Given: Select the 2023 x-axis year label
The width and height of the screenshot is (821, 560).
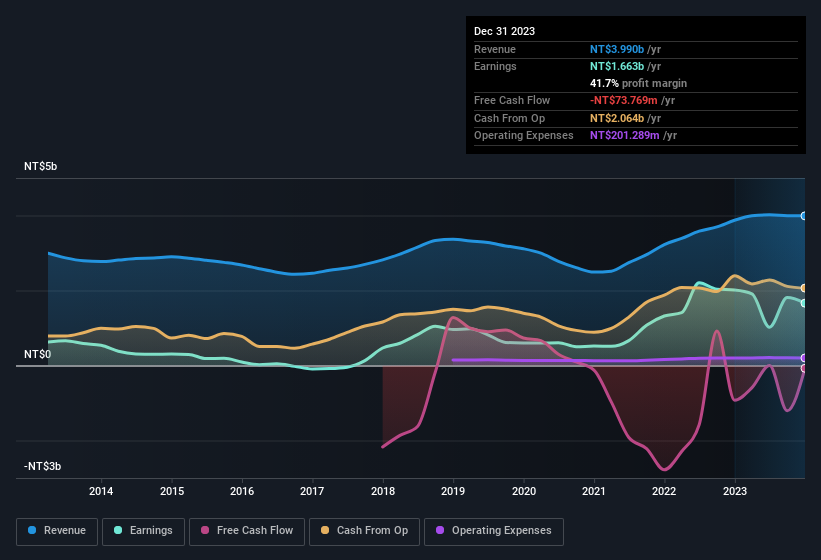Looking at the screenshot, I should coord(735,491).
